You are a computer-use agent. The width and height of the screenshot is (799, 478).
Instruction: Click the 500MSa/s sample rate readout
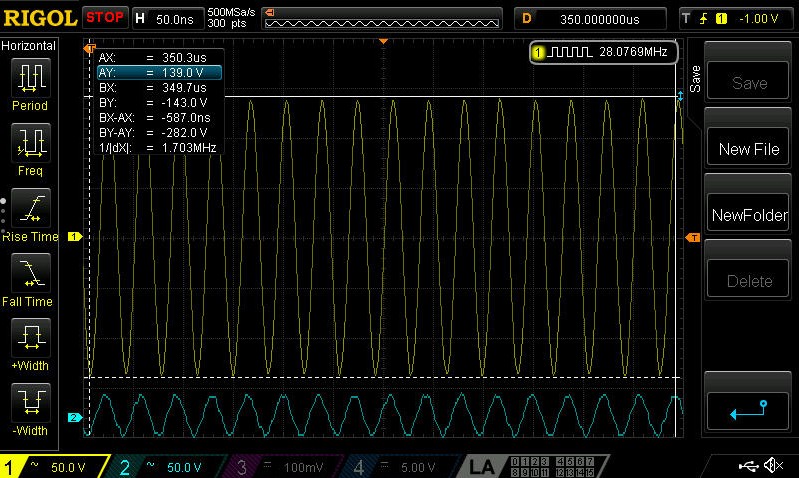point(231,12)
